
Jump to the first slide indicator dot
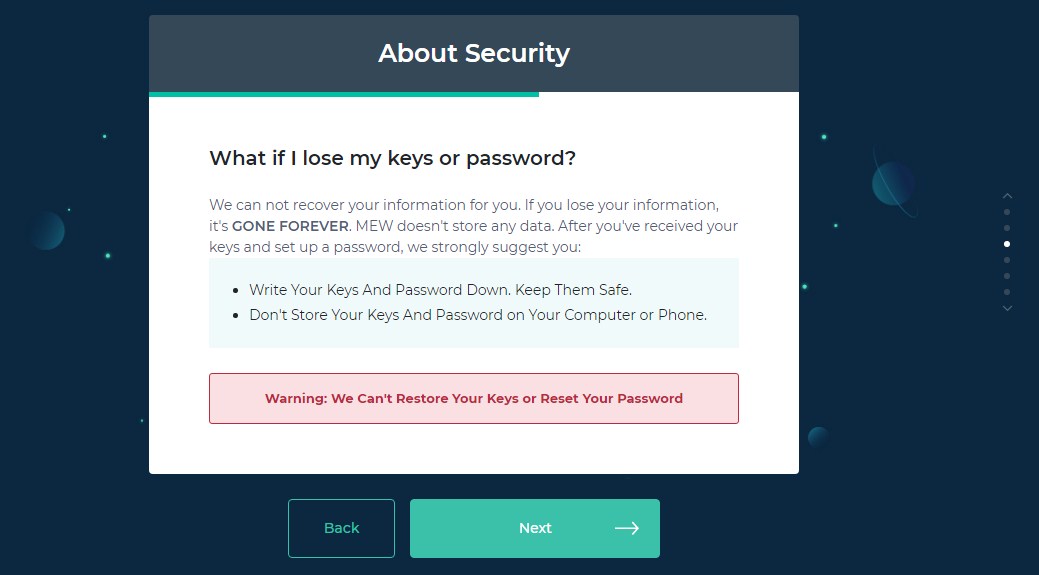(x=1007, y=212)
